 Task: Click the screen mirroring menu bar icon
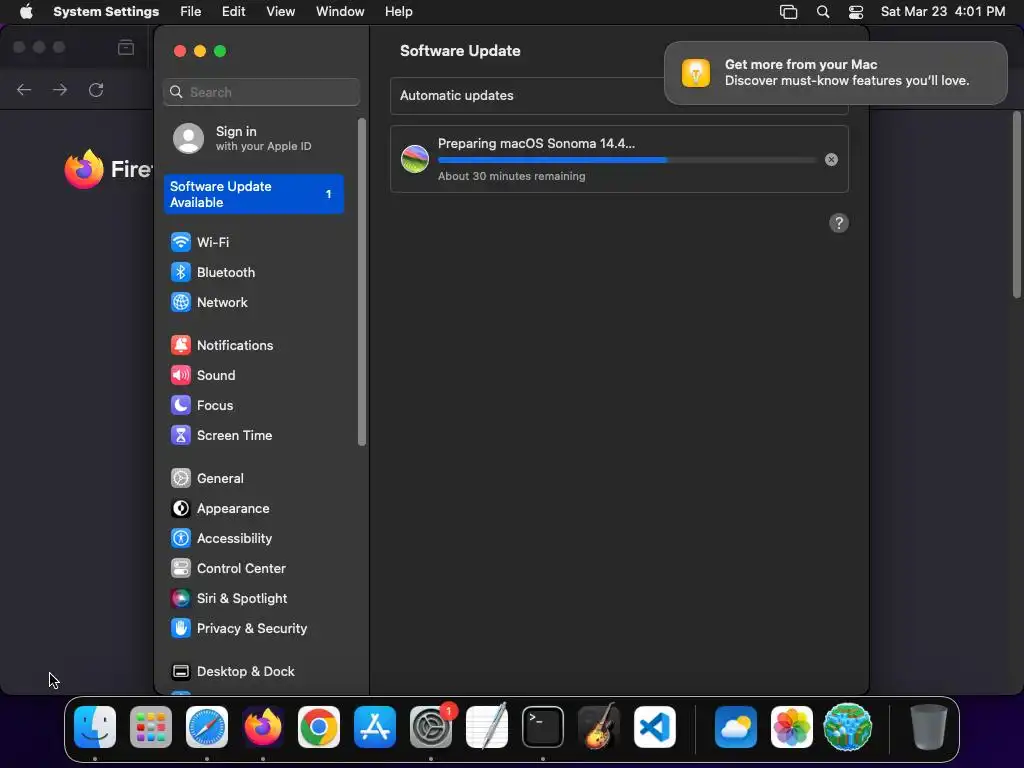(x=788, y=12)
